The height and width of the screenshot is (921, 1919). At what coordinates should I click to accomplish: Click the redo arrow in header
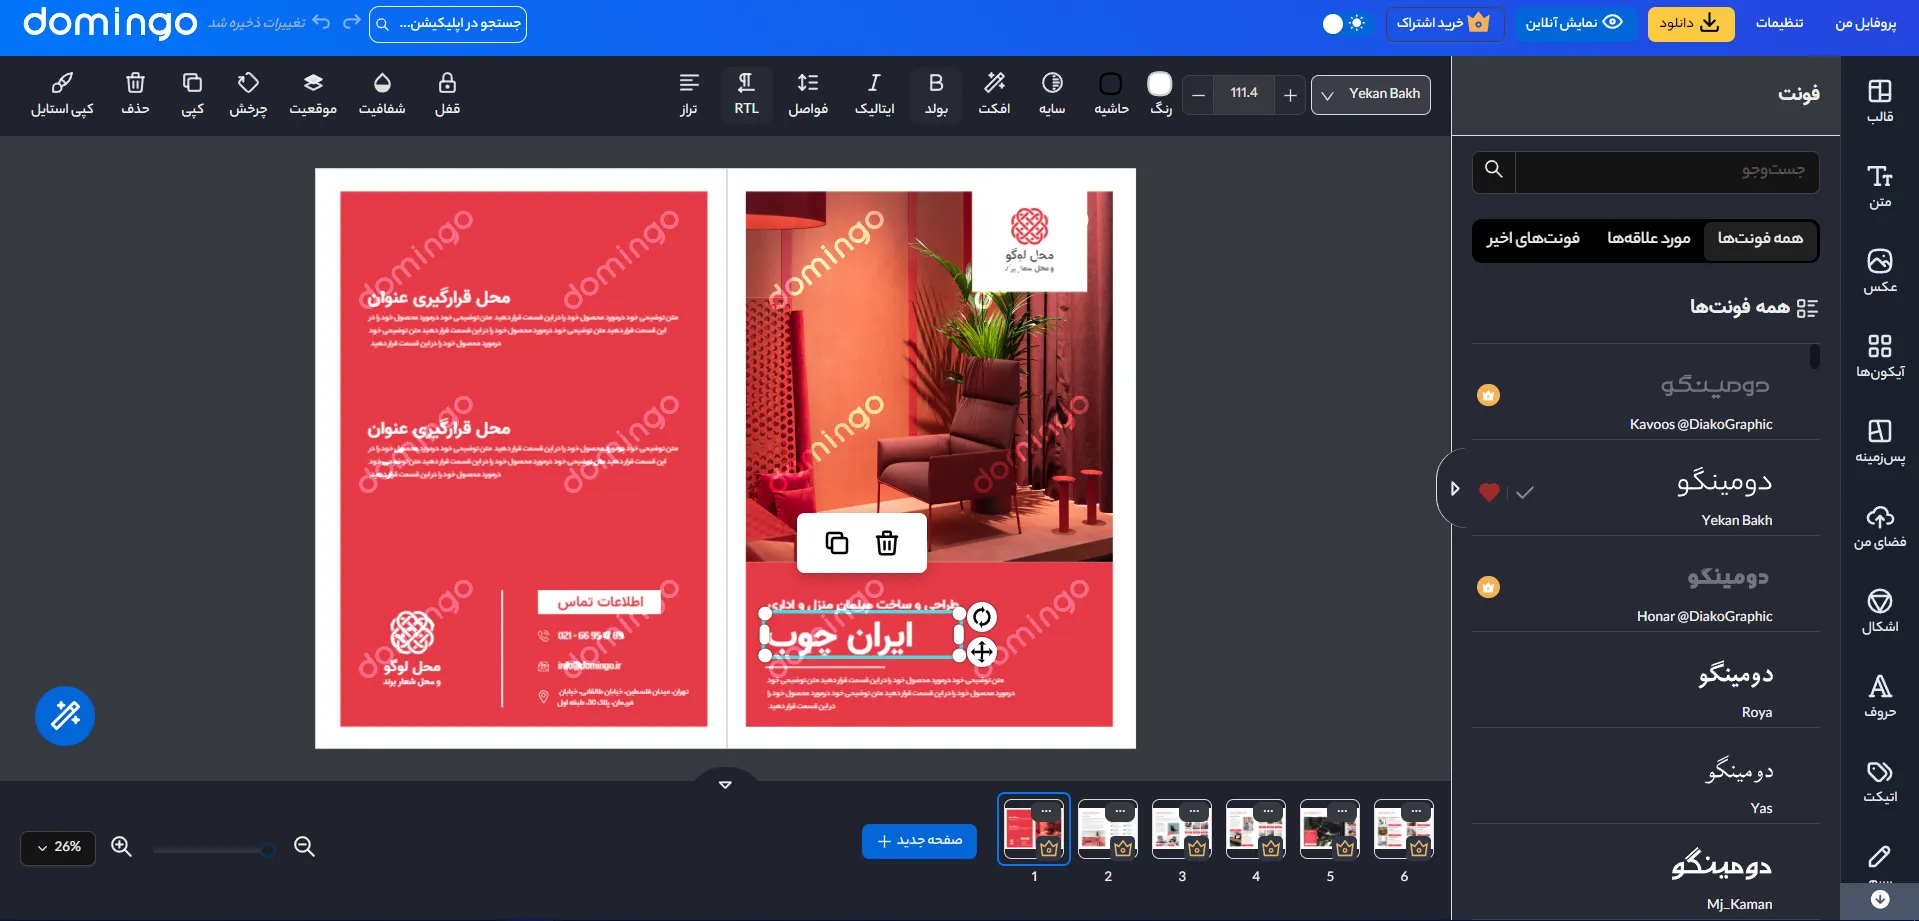click(352, 22)
